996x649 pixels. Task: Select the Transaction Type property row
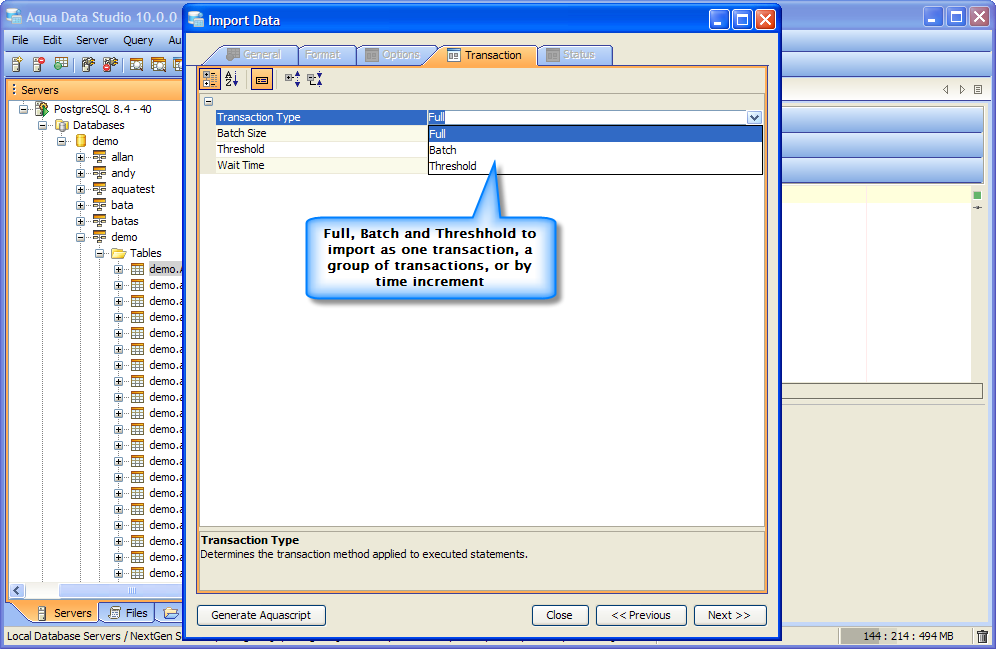coord(321,117)
